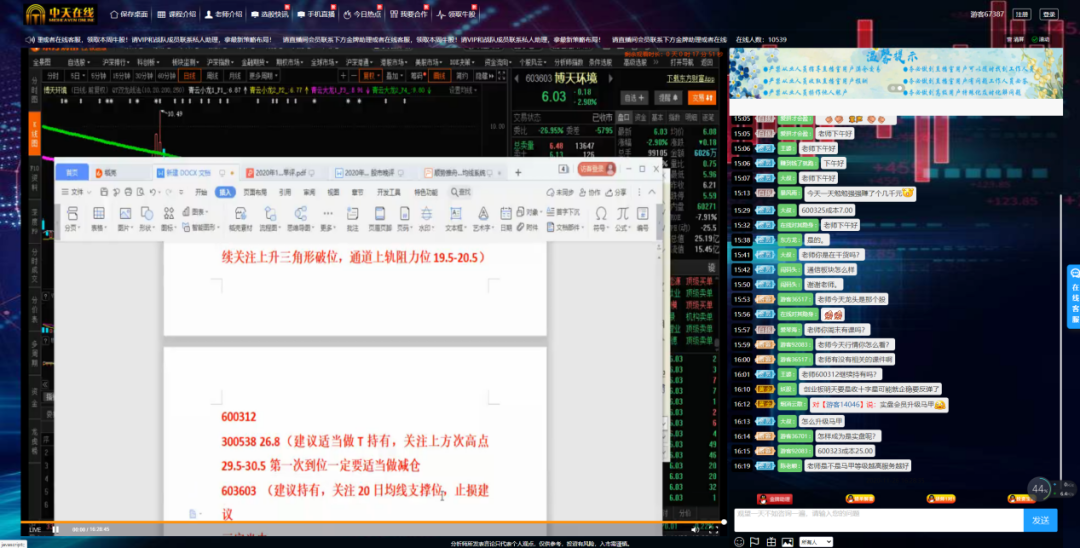1080x548 pixels.
Task: Open the 课程介绍 navigation item
Action: click(x=177, y=15)
